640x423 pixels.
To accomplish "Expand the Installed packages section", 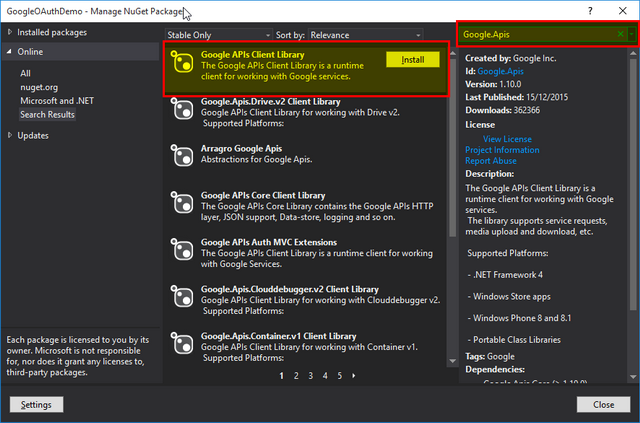I will point(10,32).
